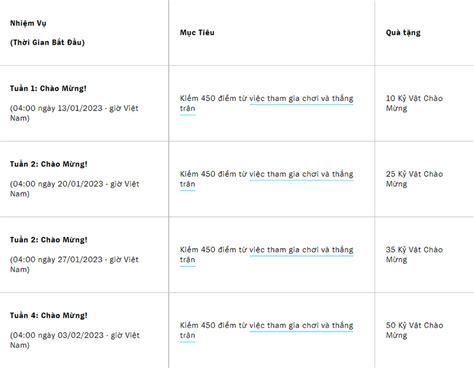Select the '35 Kỷ Vật Chào Mừng' reward cell
This screenshot has width=474, height=368.
click(414, 255)
